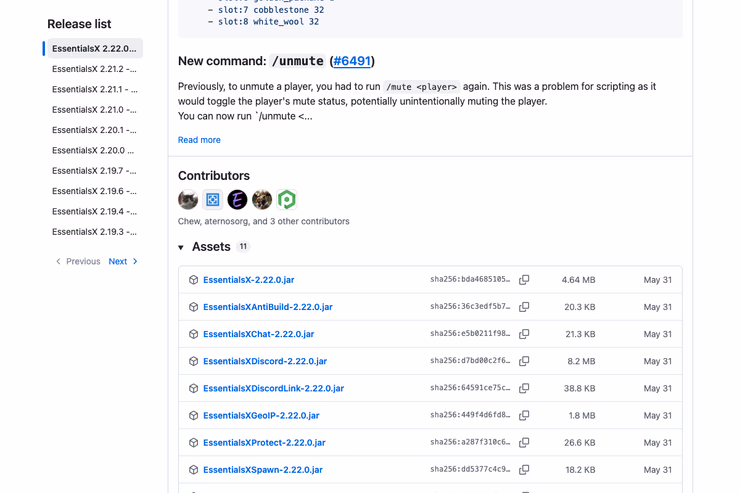Click package icon beside EssentialsXProtect-2.22.0.jar
This screenshot has width=740, height=493.
click(x=193, y=443)
